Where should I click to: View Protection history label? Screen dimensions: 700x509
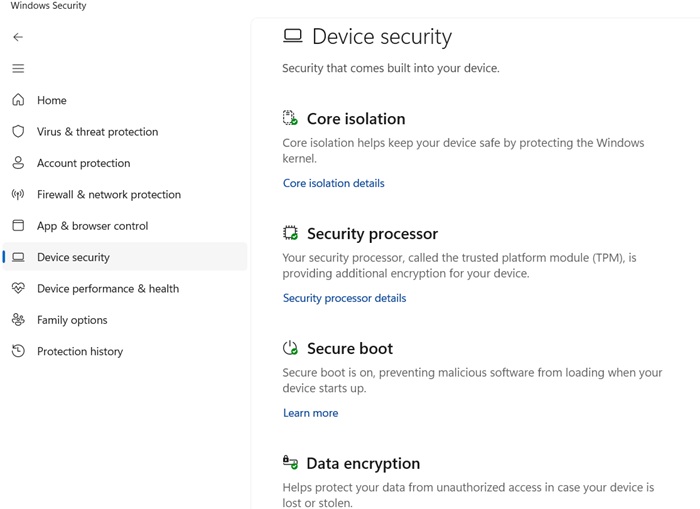[x=80, y=351]
